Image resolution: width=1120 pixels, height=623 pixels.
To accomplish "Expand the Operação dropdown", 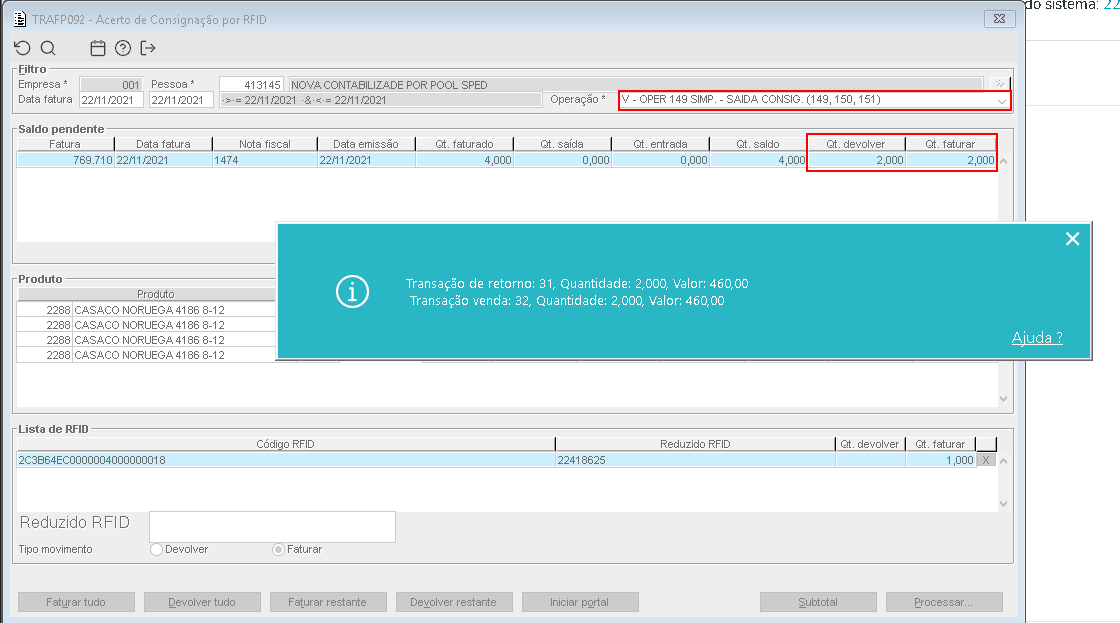I will 1002,101.
